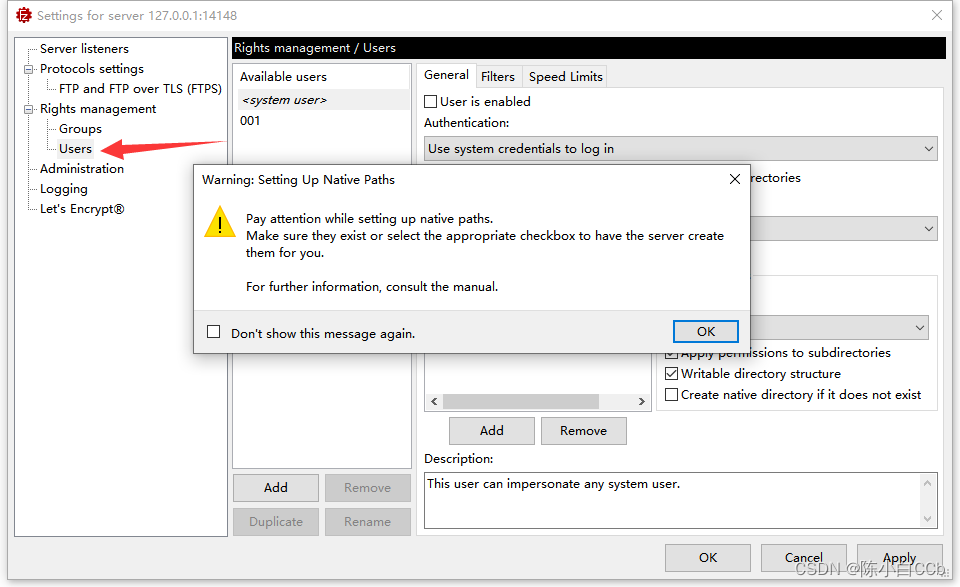Open the Logging settings page
Screen dimensions: 960x587
coord(64,189)
